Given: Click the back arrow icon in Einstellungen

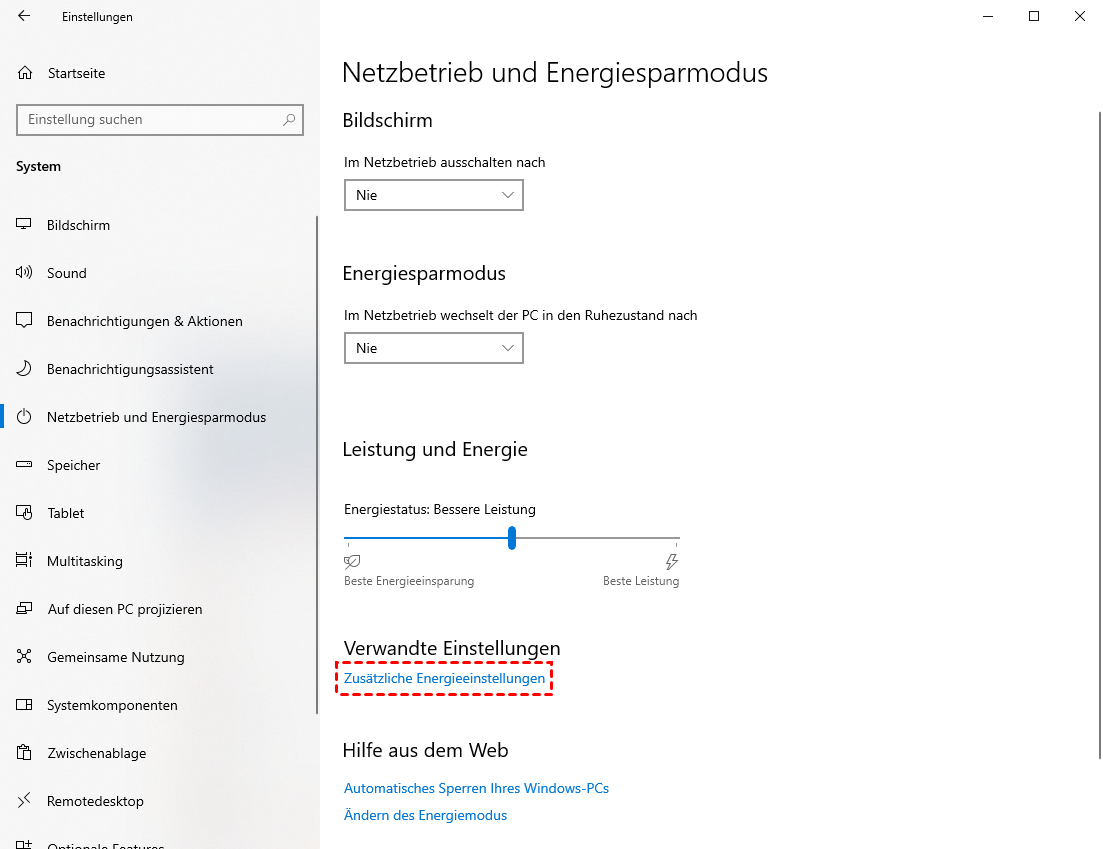Looking at the screenshot, I should point(24,16).
